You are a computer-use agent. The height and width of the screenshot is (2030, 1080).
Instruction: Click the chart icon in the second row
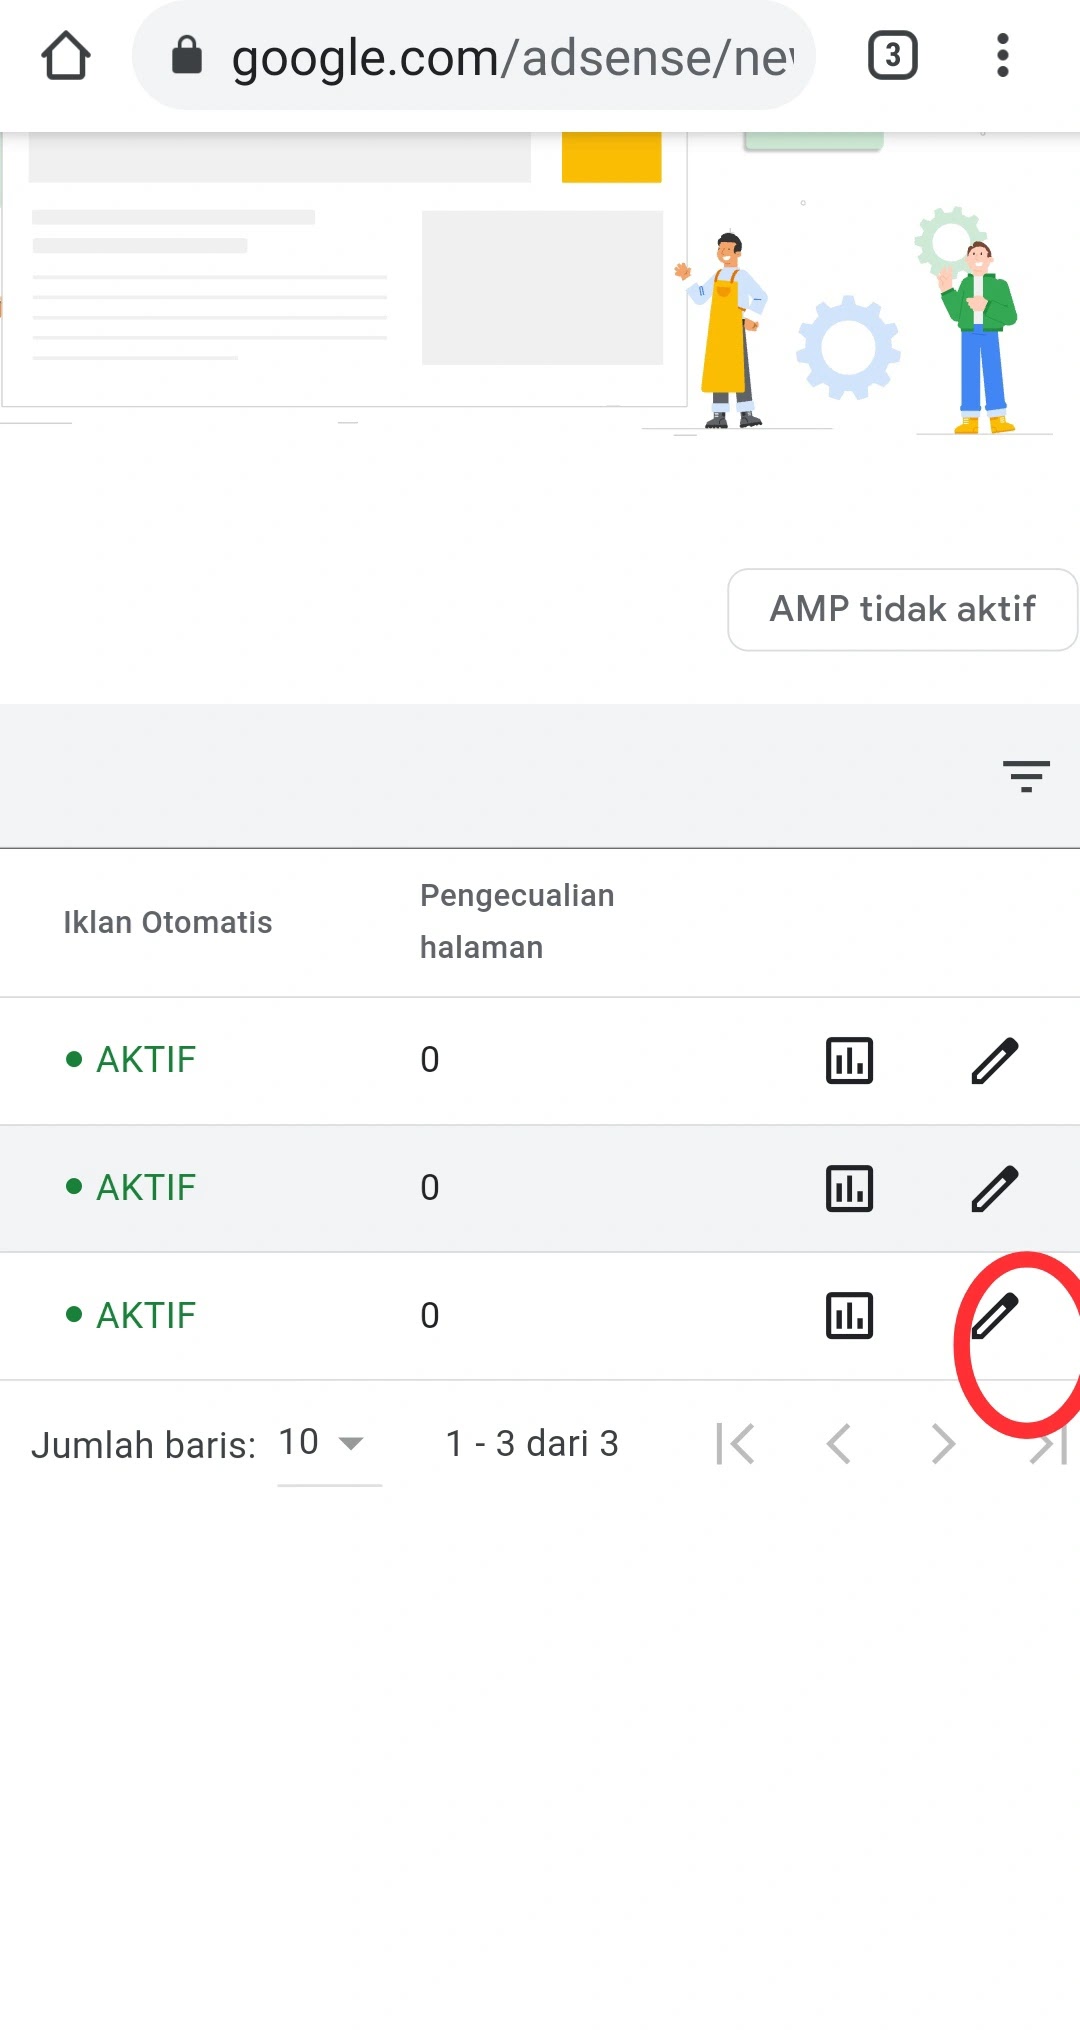849,1188
